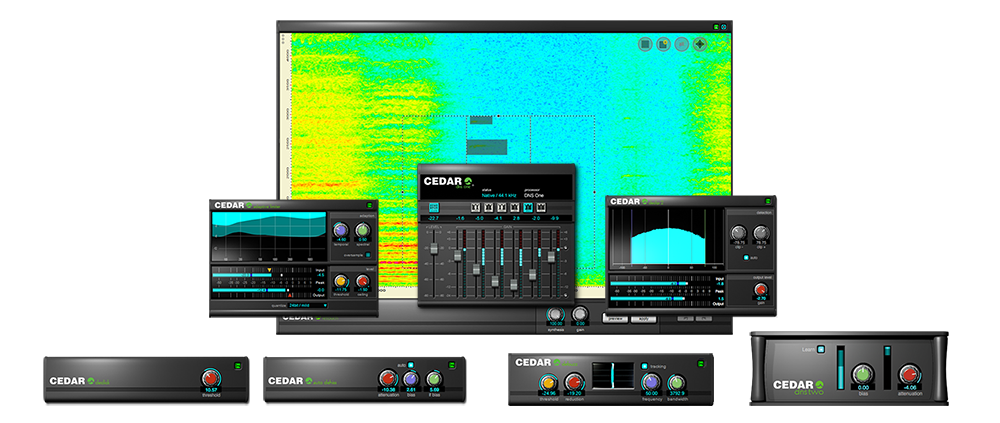Click the power indicator on auto dehiss panel
This screenshot has width=1000, height=423.
[452, 365]
